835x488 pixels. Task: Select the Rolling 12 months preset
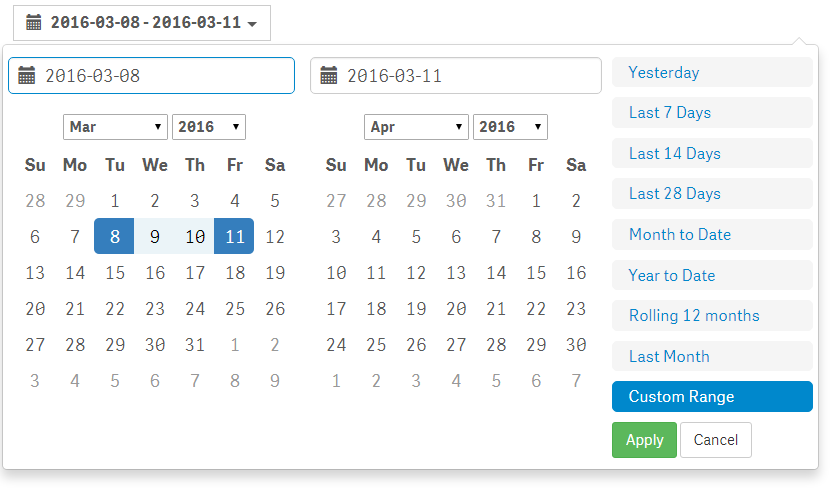coord(712,315)
